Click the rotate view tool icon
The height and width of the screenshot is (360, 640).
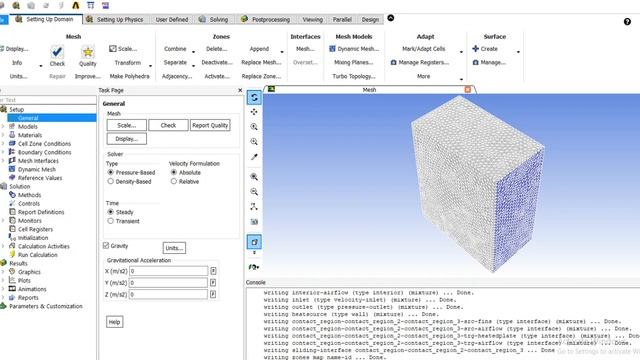point(254,97)
